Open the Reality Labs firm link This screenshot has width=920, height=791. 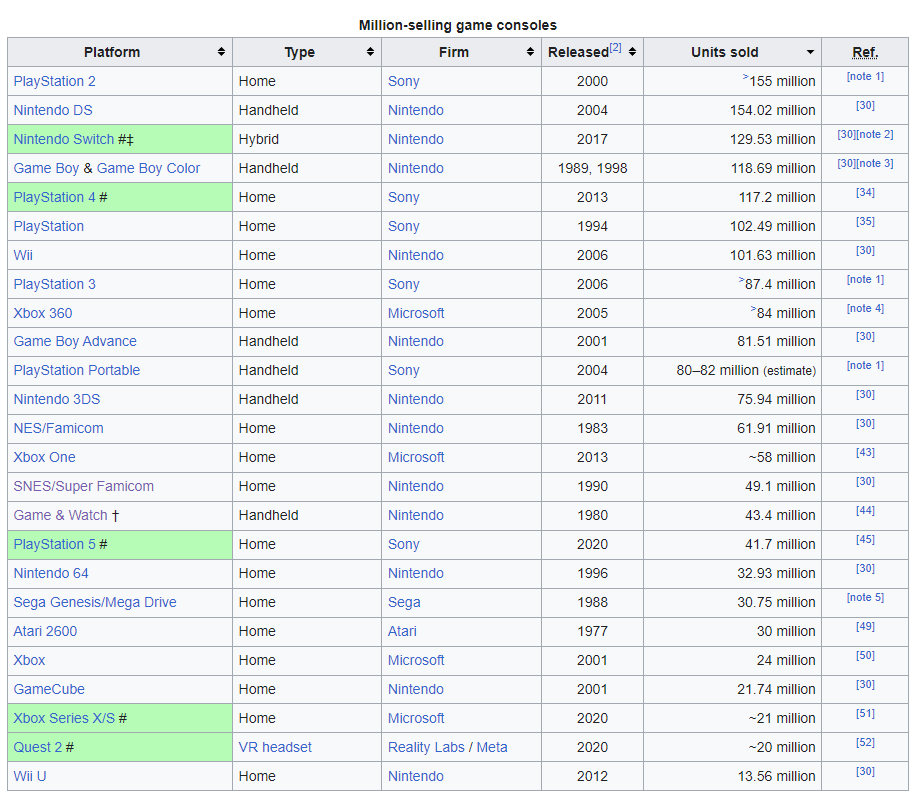(x=426, y=747)
